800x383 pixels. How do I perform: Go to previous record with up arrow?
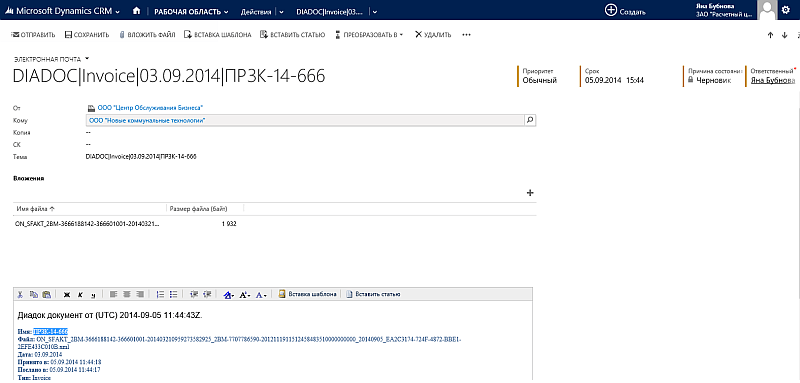tap(770, 35)
